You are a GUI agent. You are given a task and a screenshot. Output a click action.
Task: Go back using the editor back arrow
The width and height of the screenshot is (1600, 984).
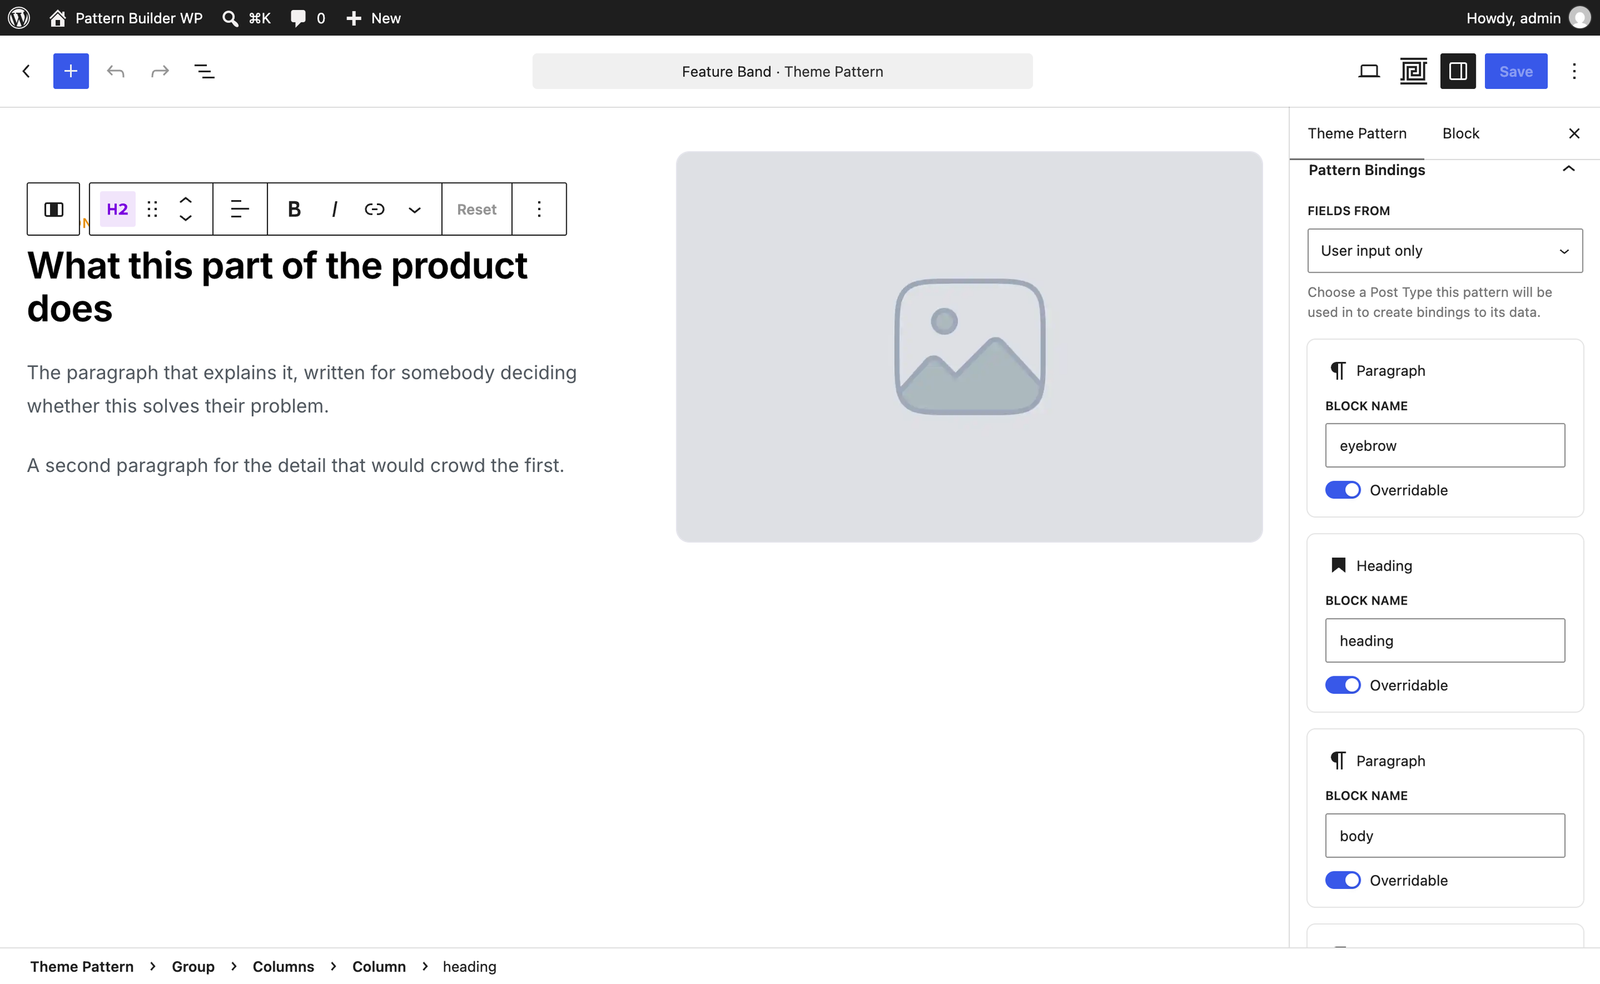coord(27,71)
